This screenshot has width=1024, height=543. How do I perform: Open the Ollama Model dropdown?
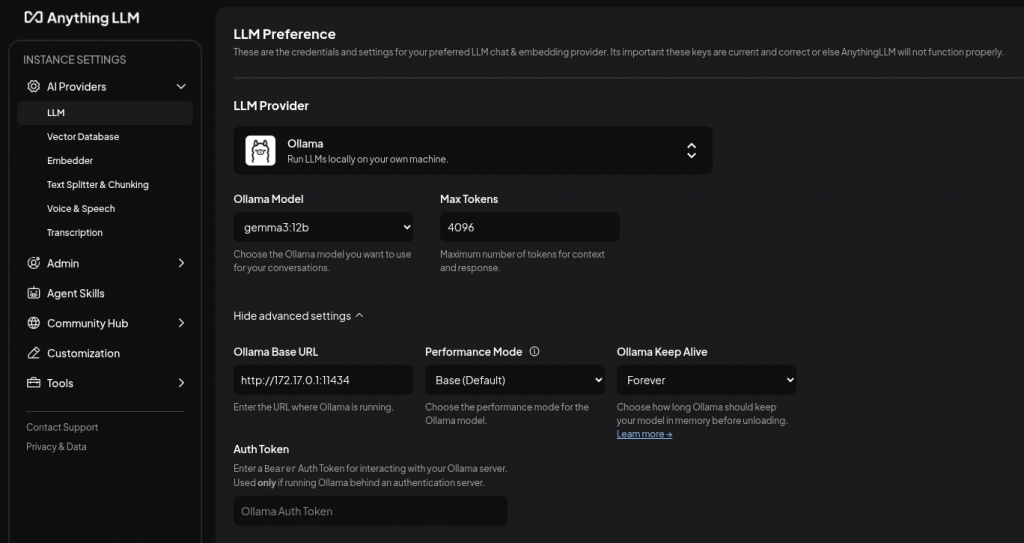[323, 227]
